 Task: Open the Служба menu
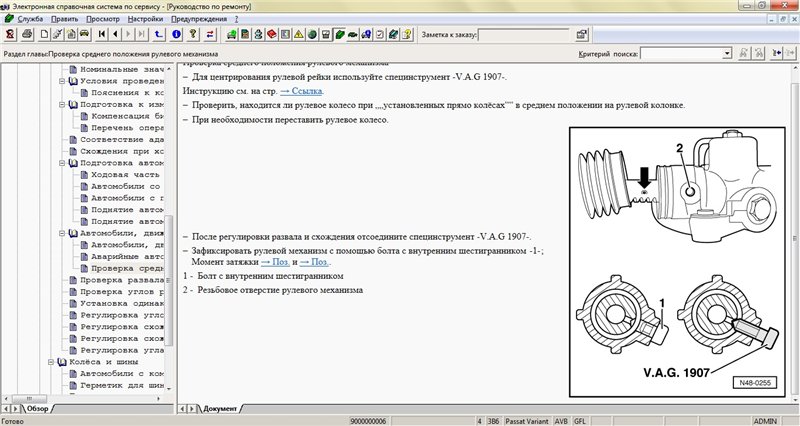pos(30,19)
